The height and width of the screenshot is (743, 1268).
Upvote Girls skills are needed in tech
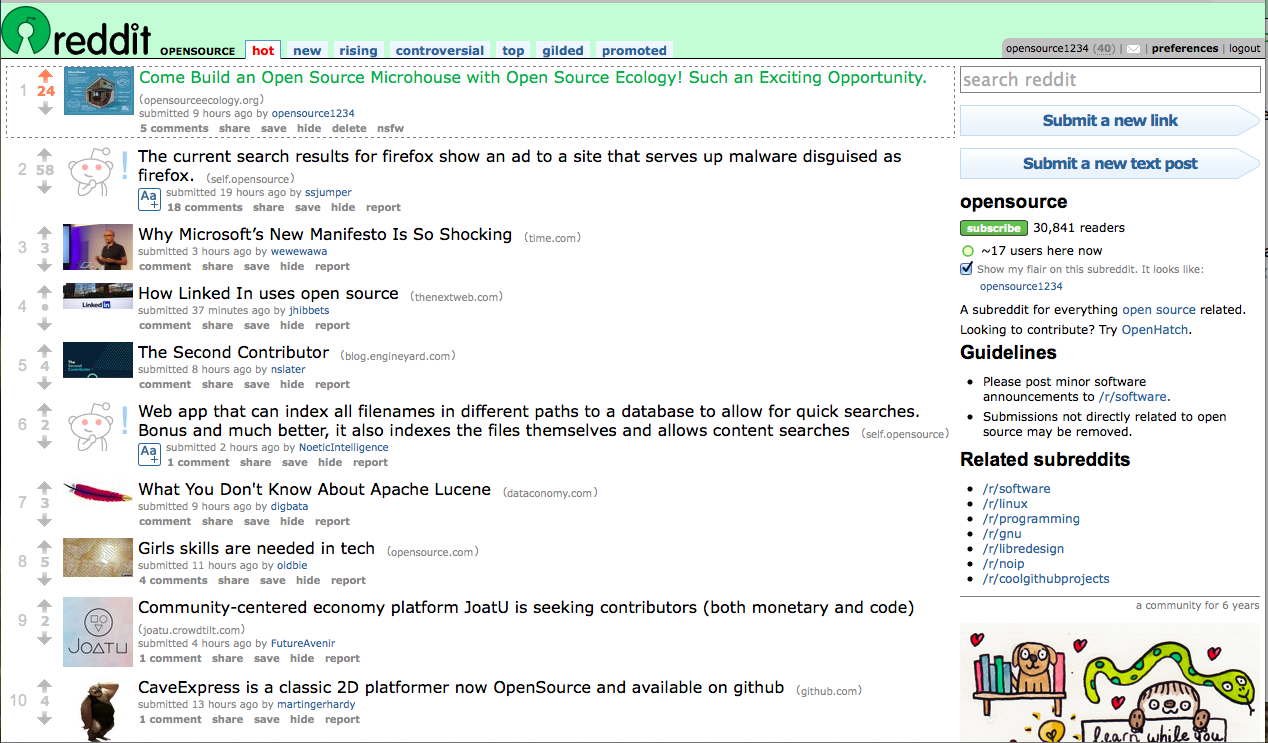point(45,546)
